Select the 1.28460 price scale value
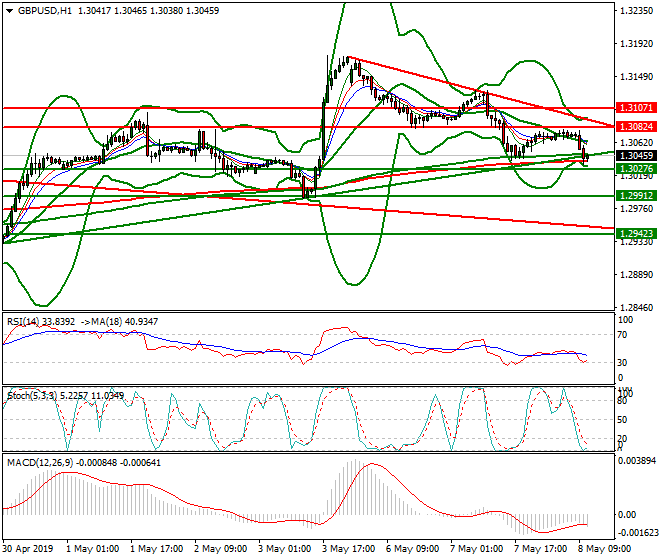Screen dimensions: 660x560 pos(637,308)
